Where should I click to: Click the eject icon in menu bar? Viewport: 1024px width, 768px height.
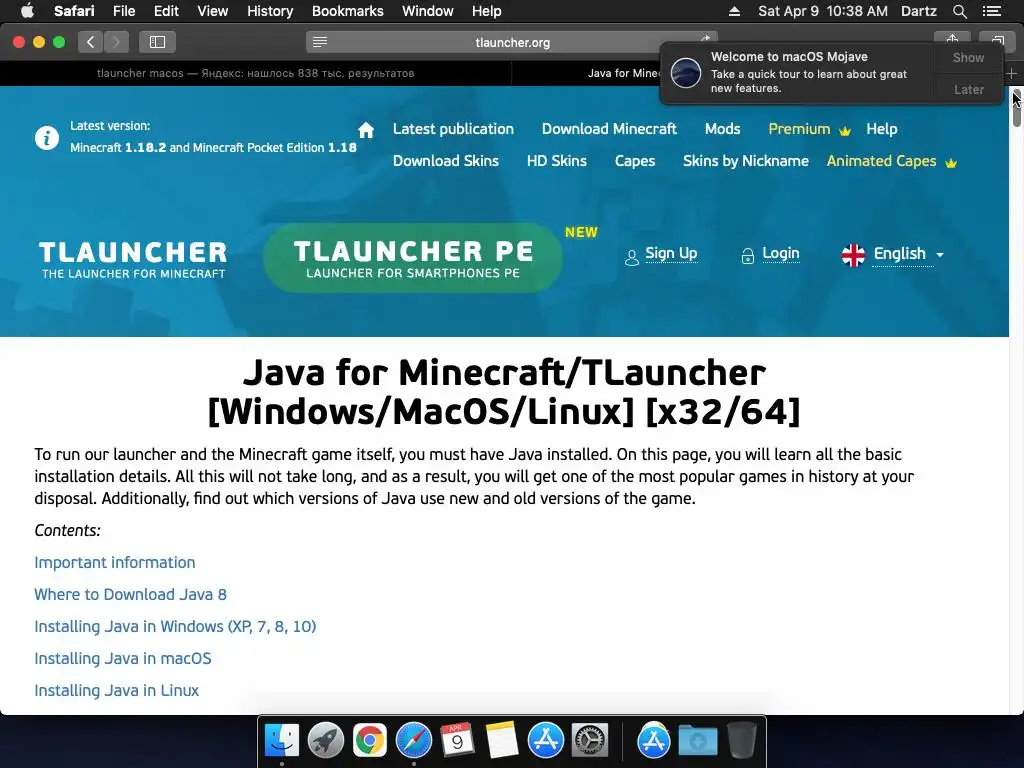[x=734, y=11]
